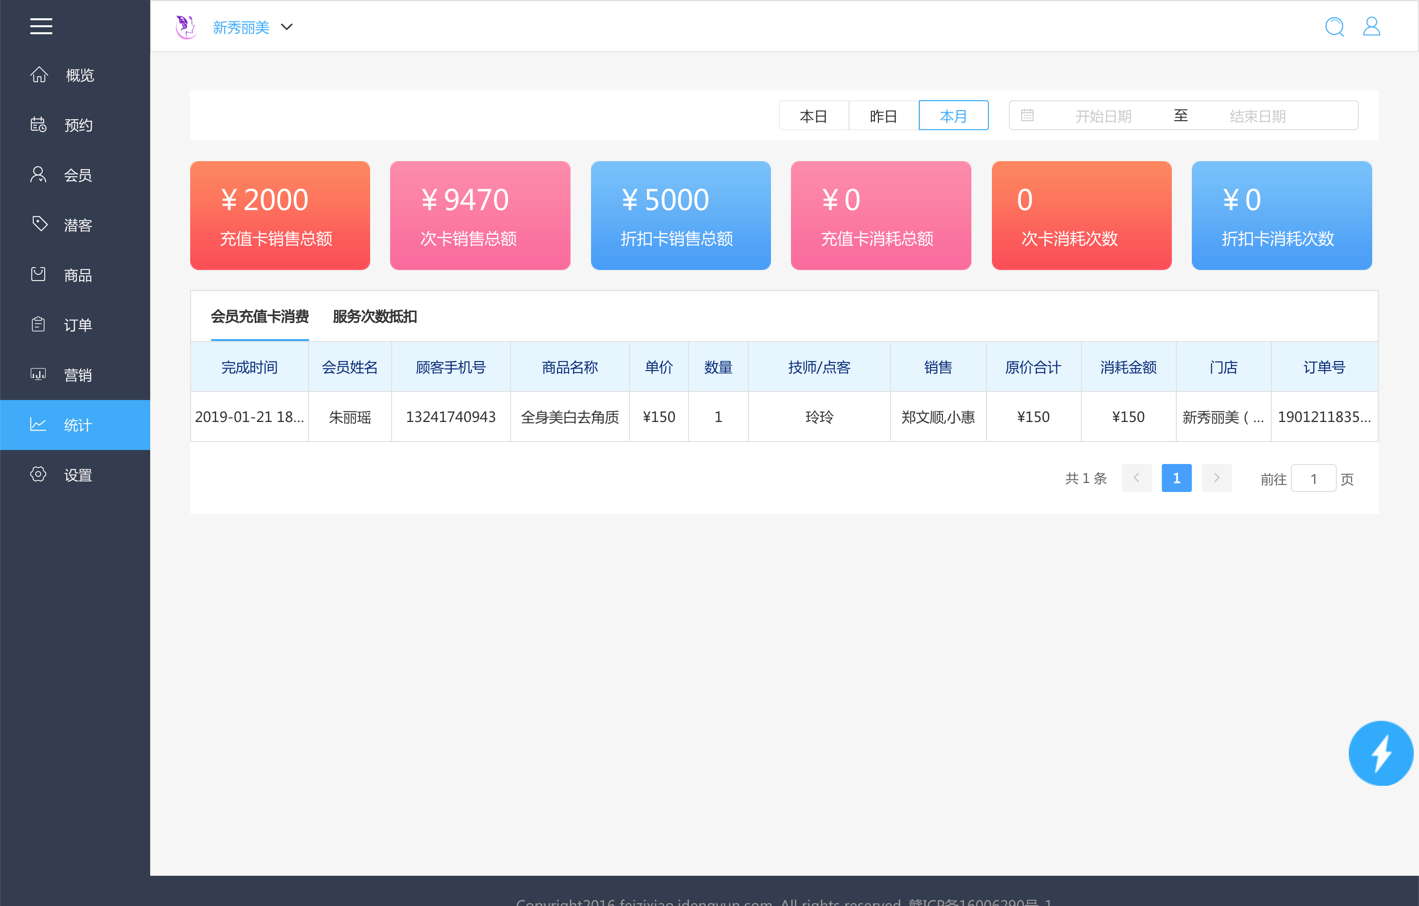Click the 折扣卡销售总额 ¥5000 card
The height and width of the screenshot is (906, 1419).
click(x=681, y=215)
